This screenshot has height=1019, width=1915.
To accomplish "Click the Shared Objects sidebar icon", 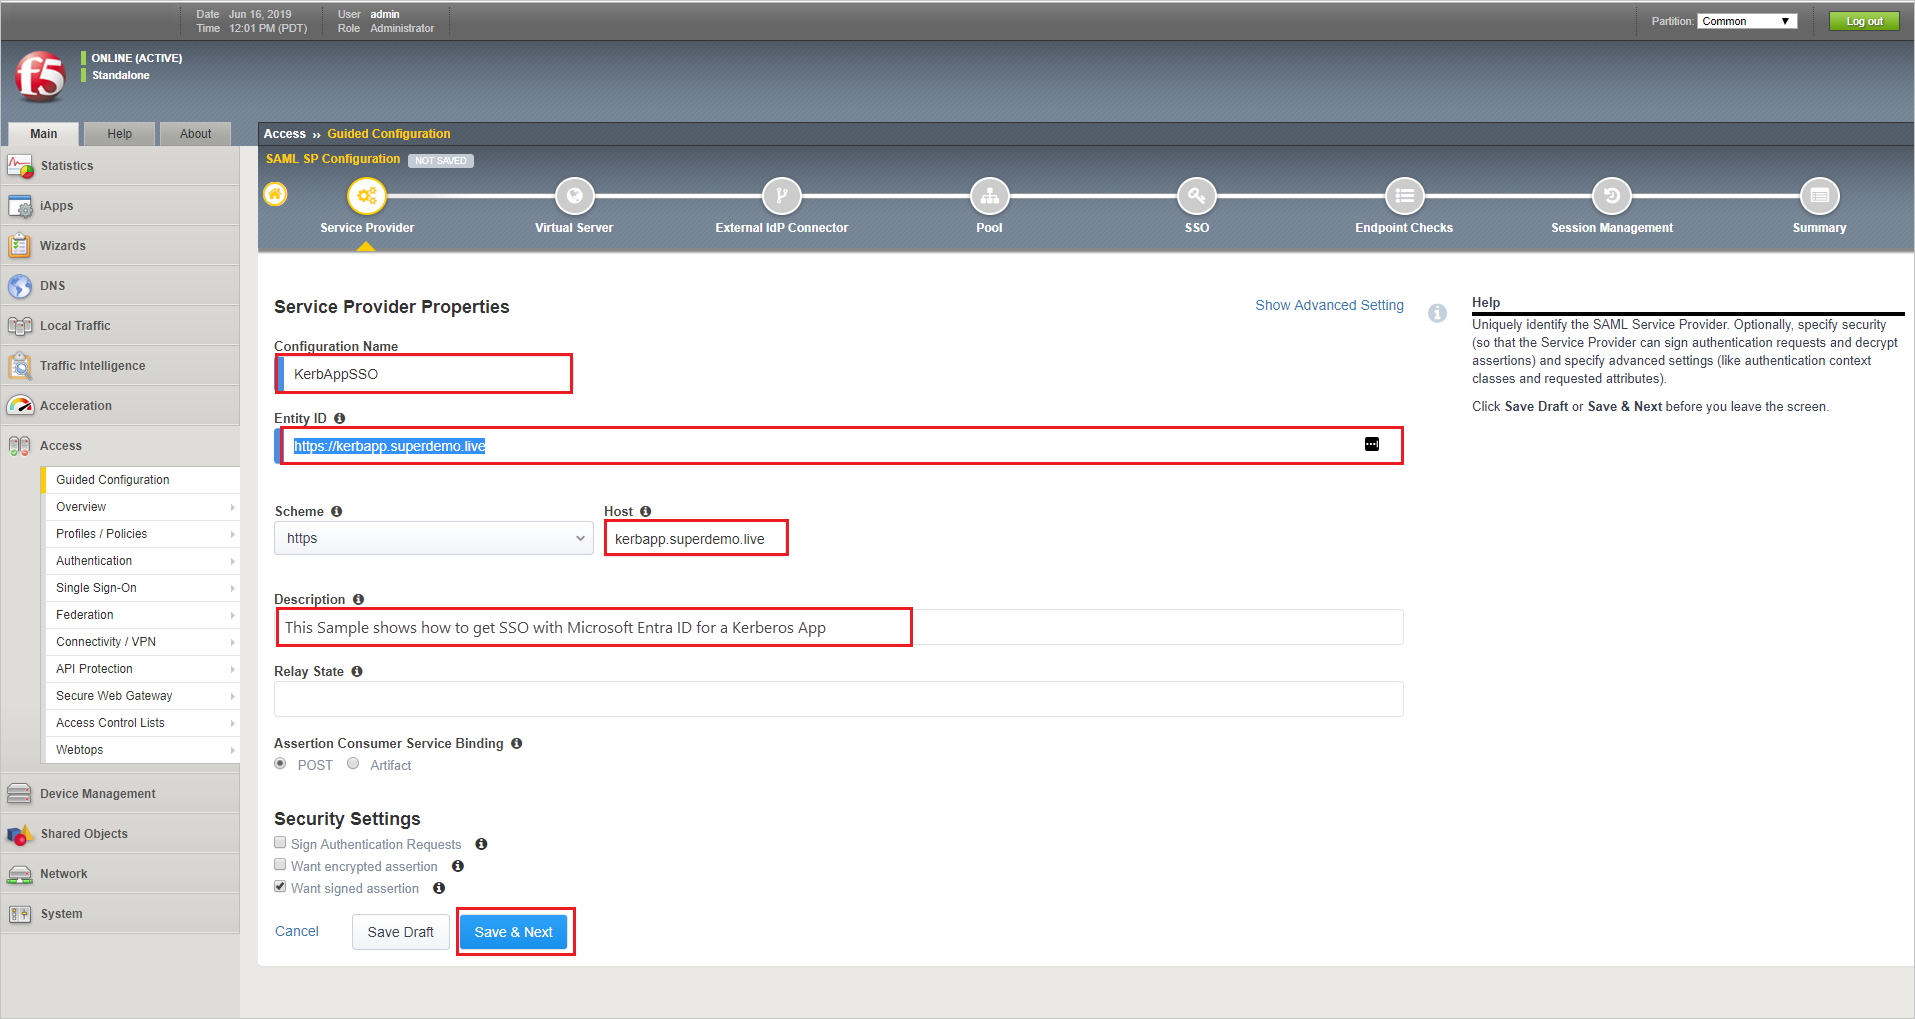I will (20, 834).
